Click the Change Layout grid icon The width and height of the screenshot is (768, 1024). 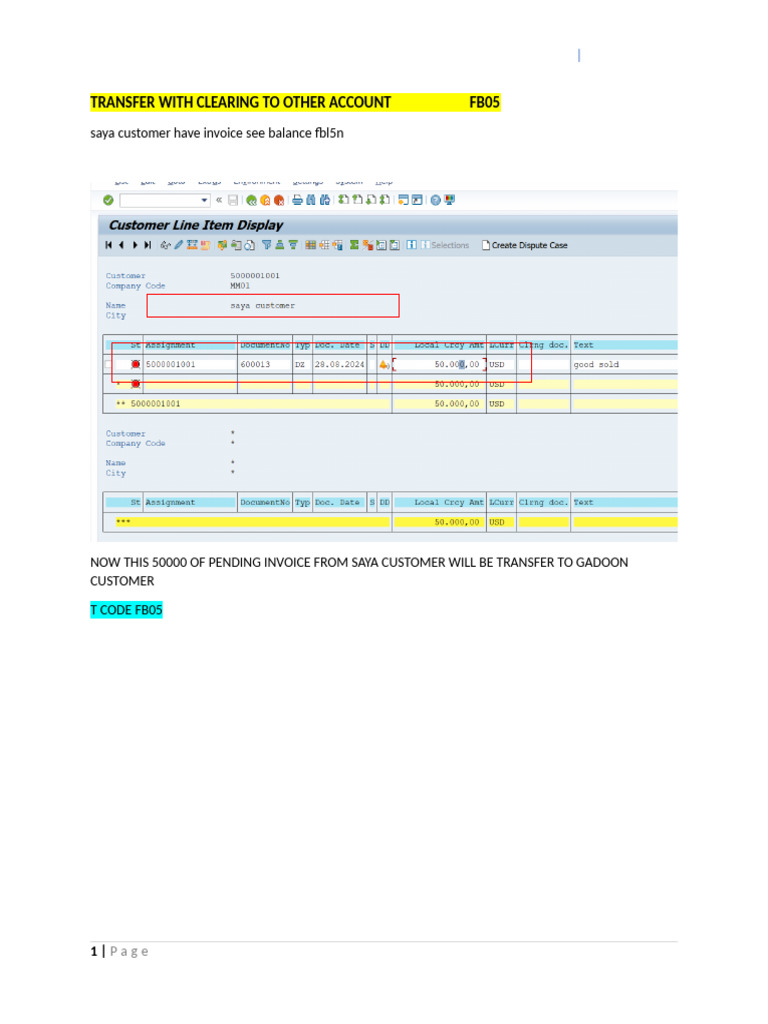[x=311, y=245]
